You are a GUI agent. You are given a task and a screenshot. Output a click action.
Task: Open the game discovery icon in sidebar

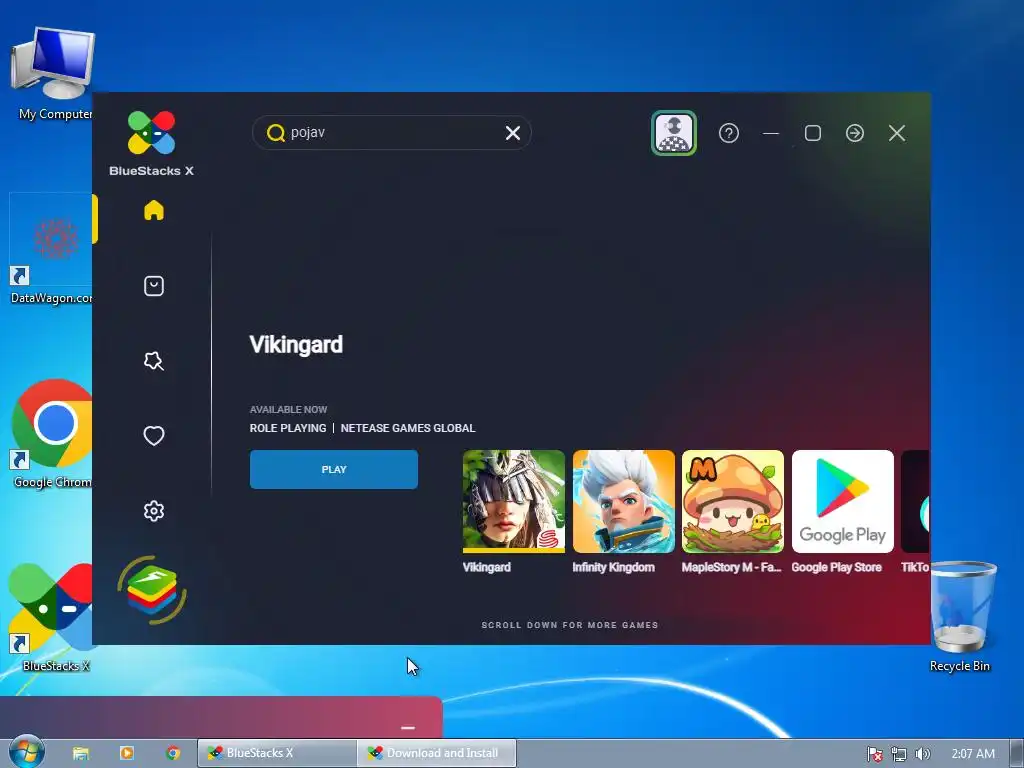pos(153,361)
